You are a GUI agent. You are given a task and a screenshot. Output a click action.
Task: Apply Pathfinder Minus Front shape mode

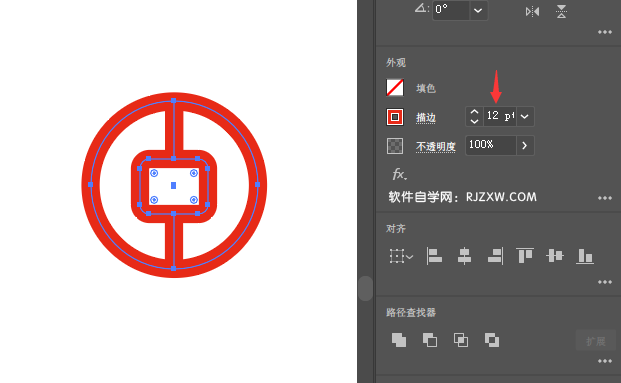[x=430, y=340]
